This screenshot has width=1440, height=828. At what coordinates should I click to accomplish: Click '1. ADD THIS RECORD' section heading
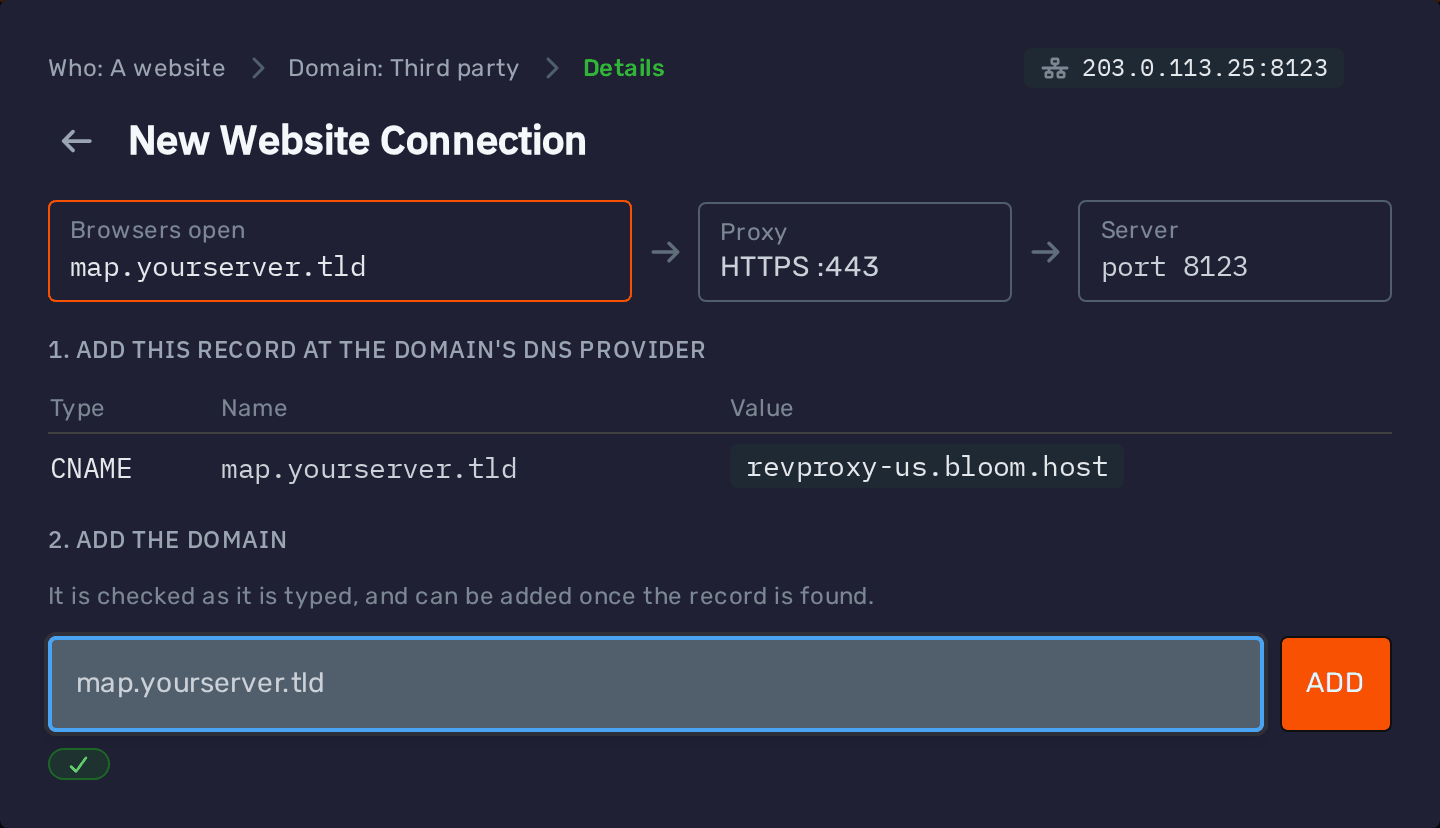377,350
